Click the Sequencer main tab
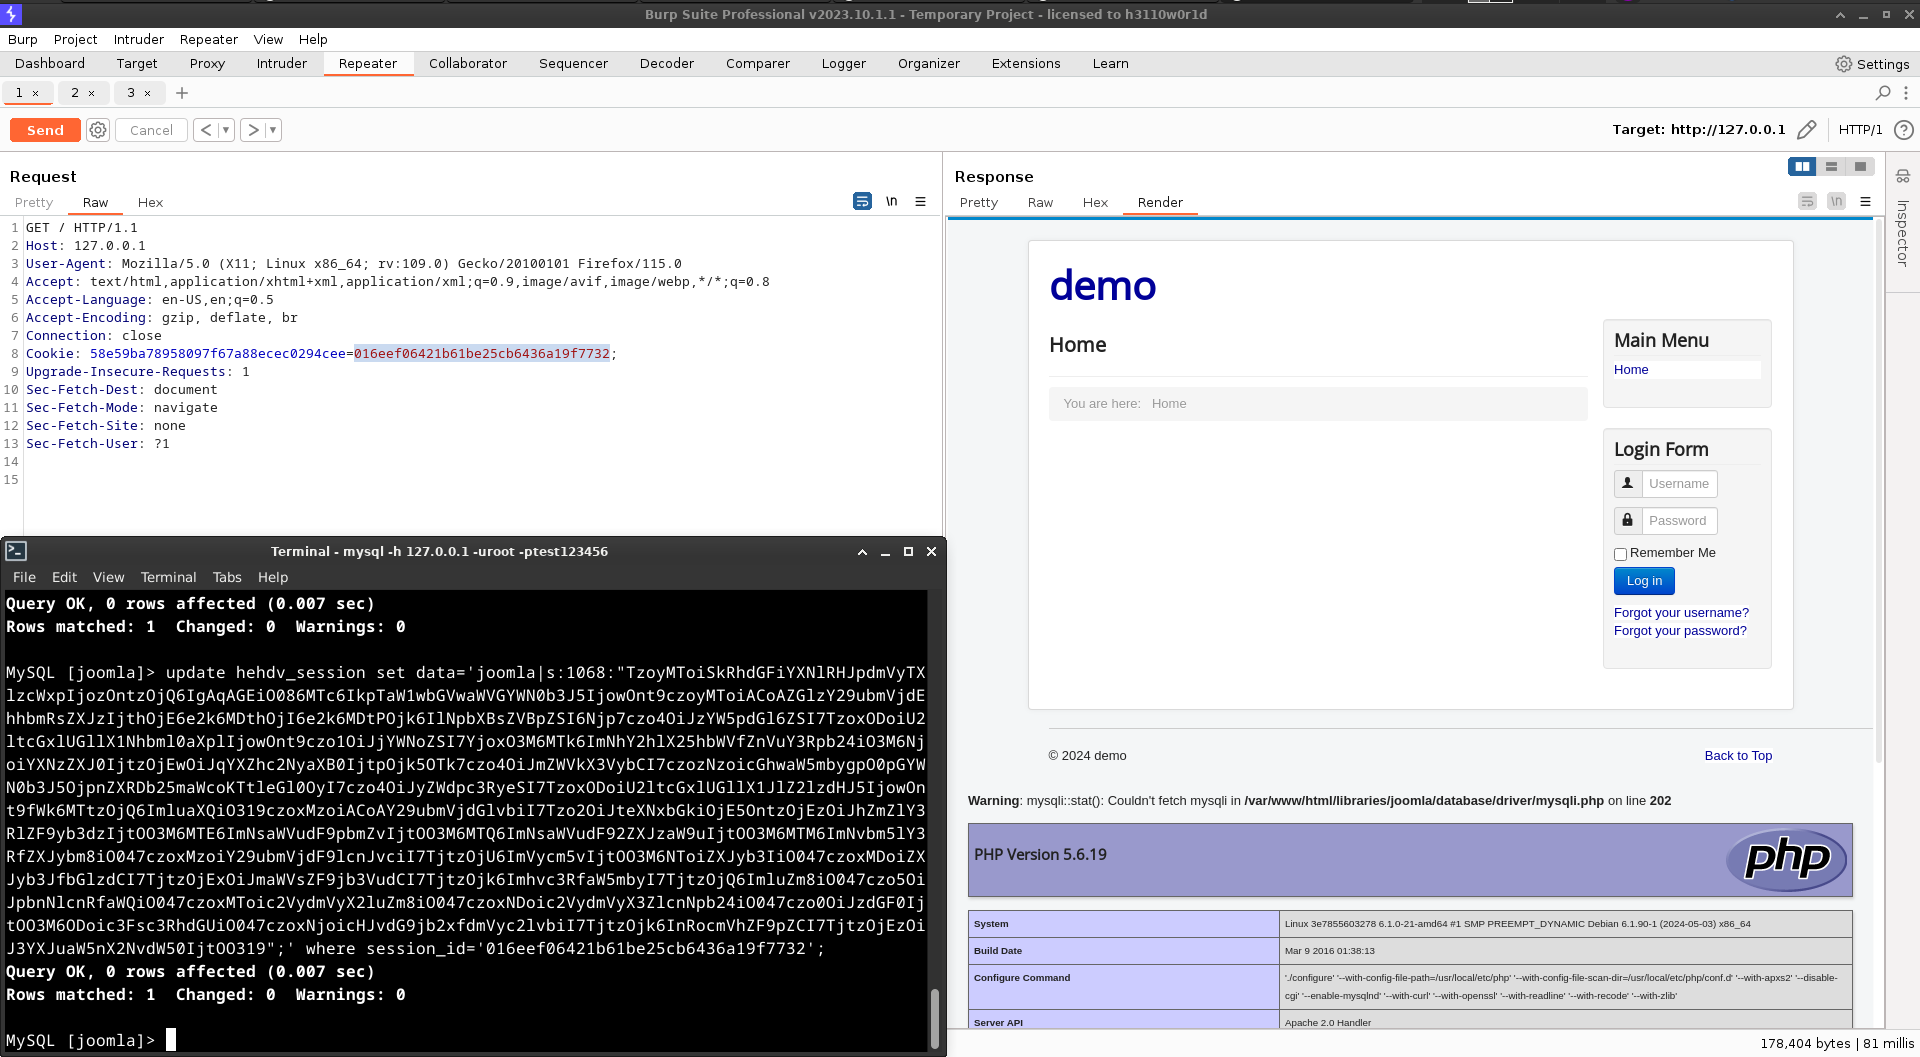1920x1057 pixels. click(573, 63)
